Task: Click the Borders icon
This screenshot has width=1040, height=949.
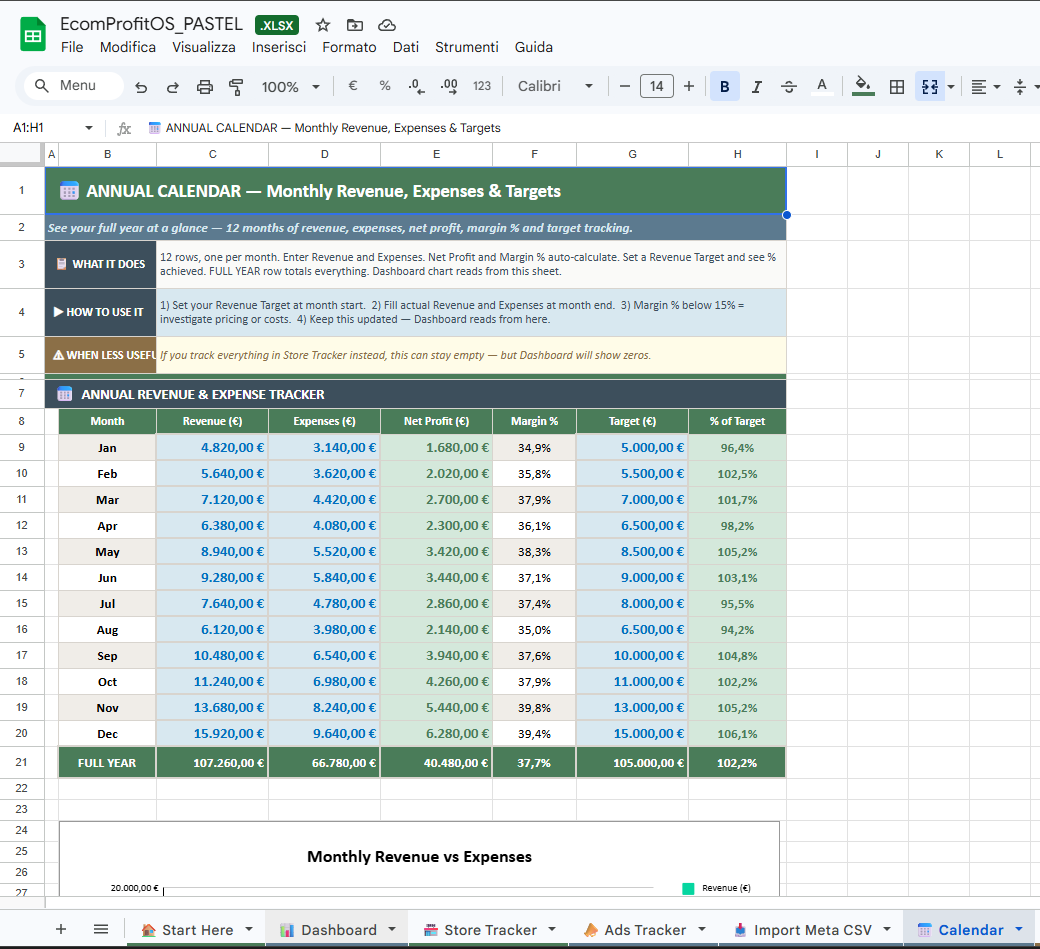Action: pos(897,87)
